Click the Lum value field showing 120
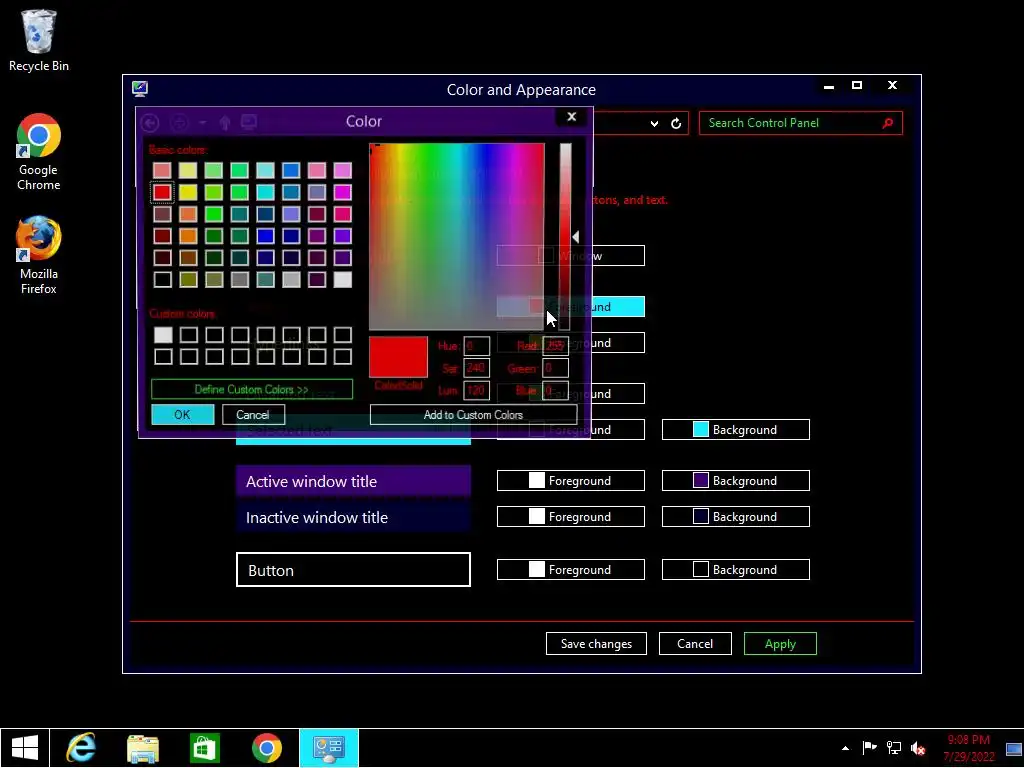 point(476,391)
